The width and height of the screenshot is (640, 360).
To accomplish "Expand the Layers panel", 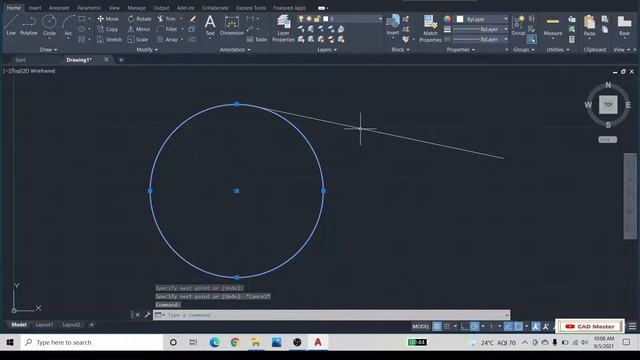I will point(327,50).
